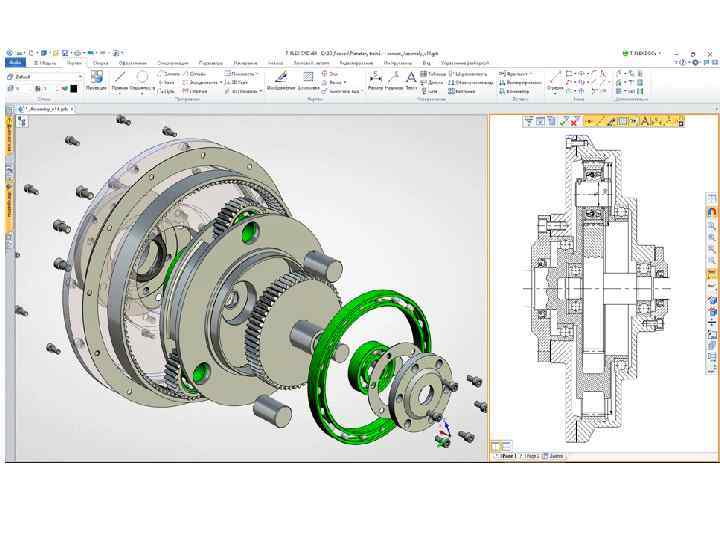Open the Спецификация ribbon tab
This screenshot has width=720, height=540.
click(x=173, y=62)
